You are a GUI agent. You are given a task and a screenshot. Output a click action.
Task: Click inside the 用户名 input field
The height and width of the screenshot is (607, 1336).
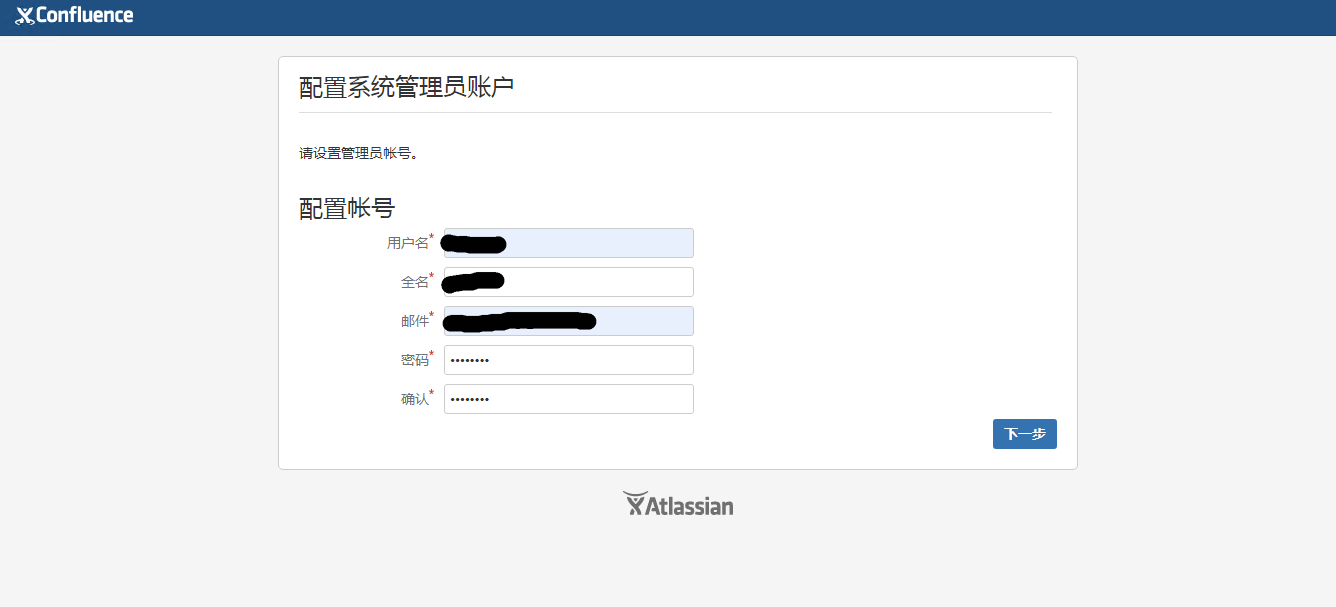568,242
